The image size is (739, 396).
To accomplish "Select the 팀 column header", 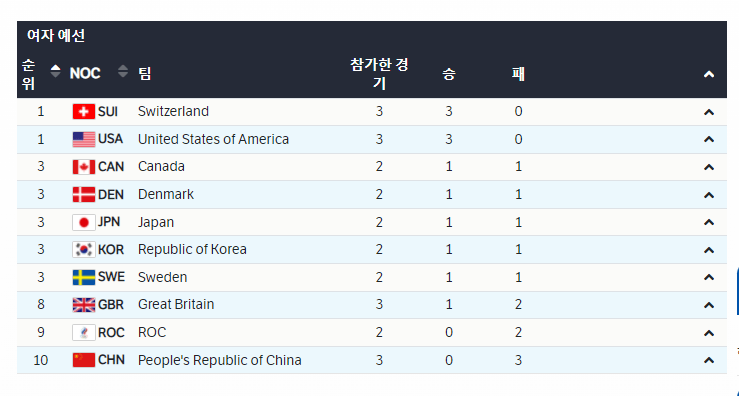I will click(145, 74).
